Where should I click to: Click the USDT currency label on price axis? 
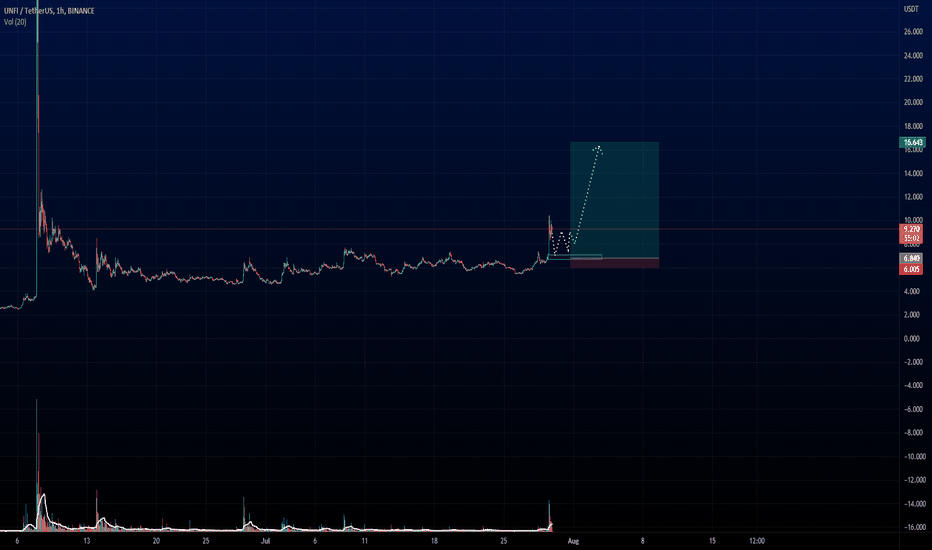[911, 9]
